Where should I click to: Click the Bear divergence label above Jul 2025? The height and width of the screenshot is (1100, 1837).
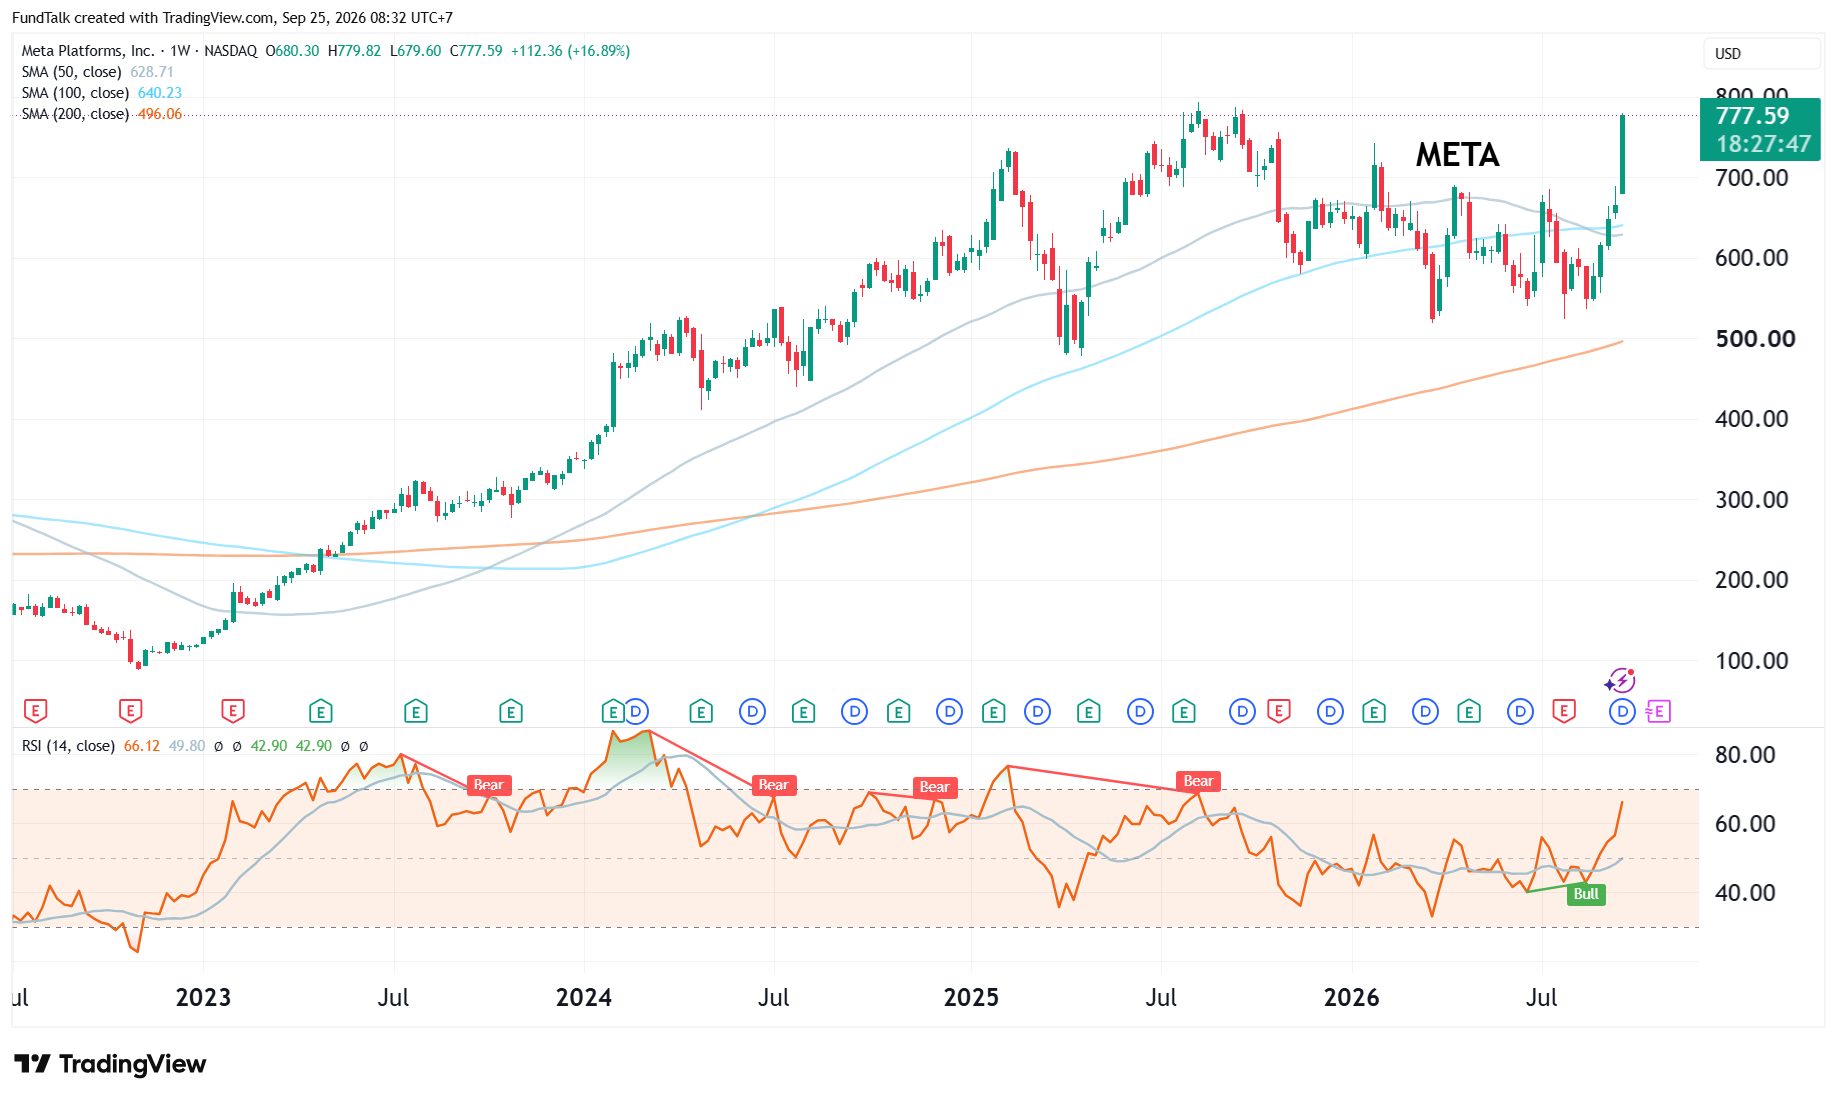(1198, 781)
